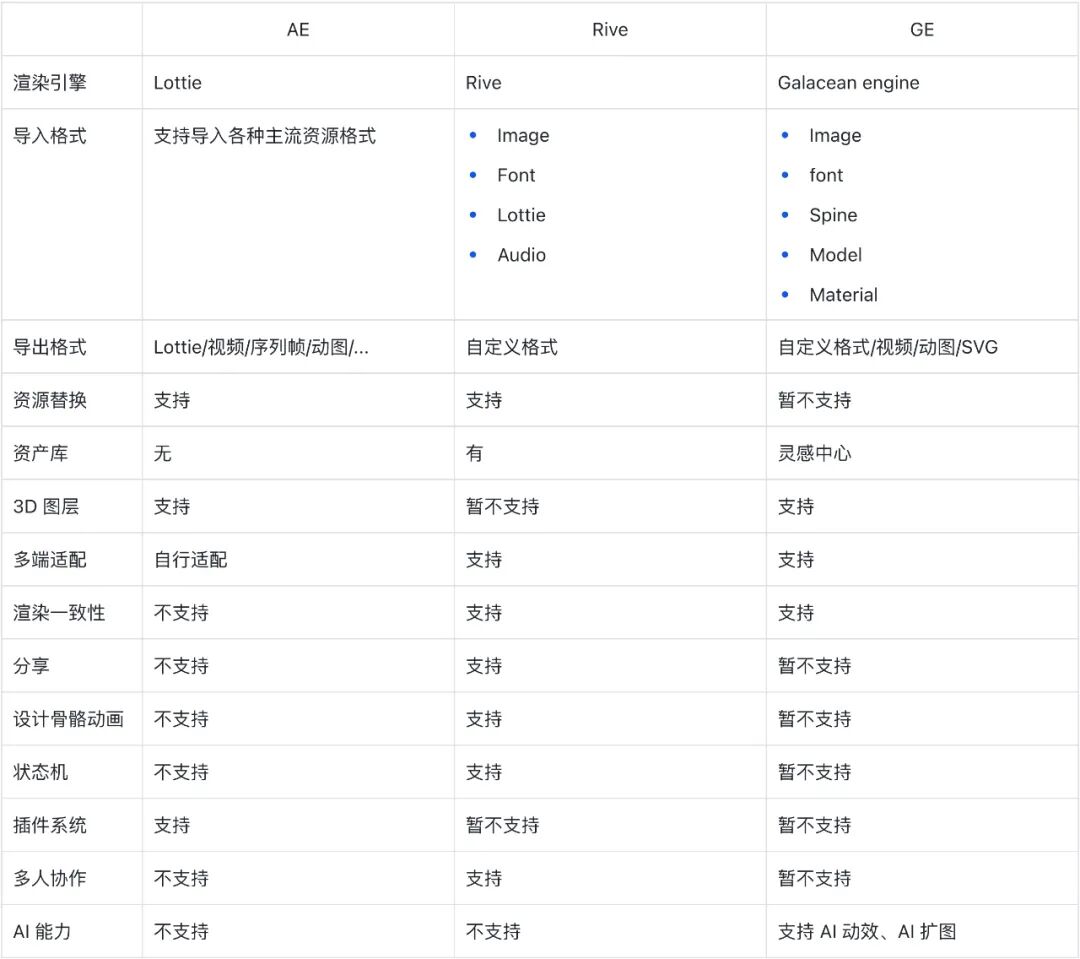Click Rive's "支持" in the 设计骨骼动画 row

click(484, 719)
